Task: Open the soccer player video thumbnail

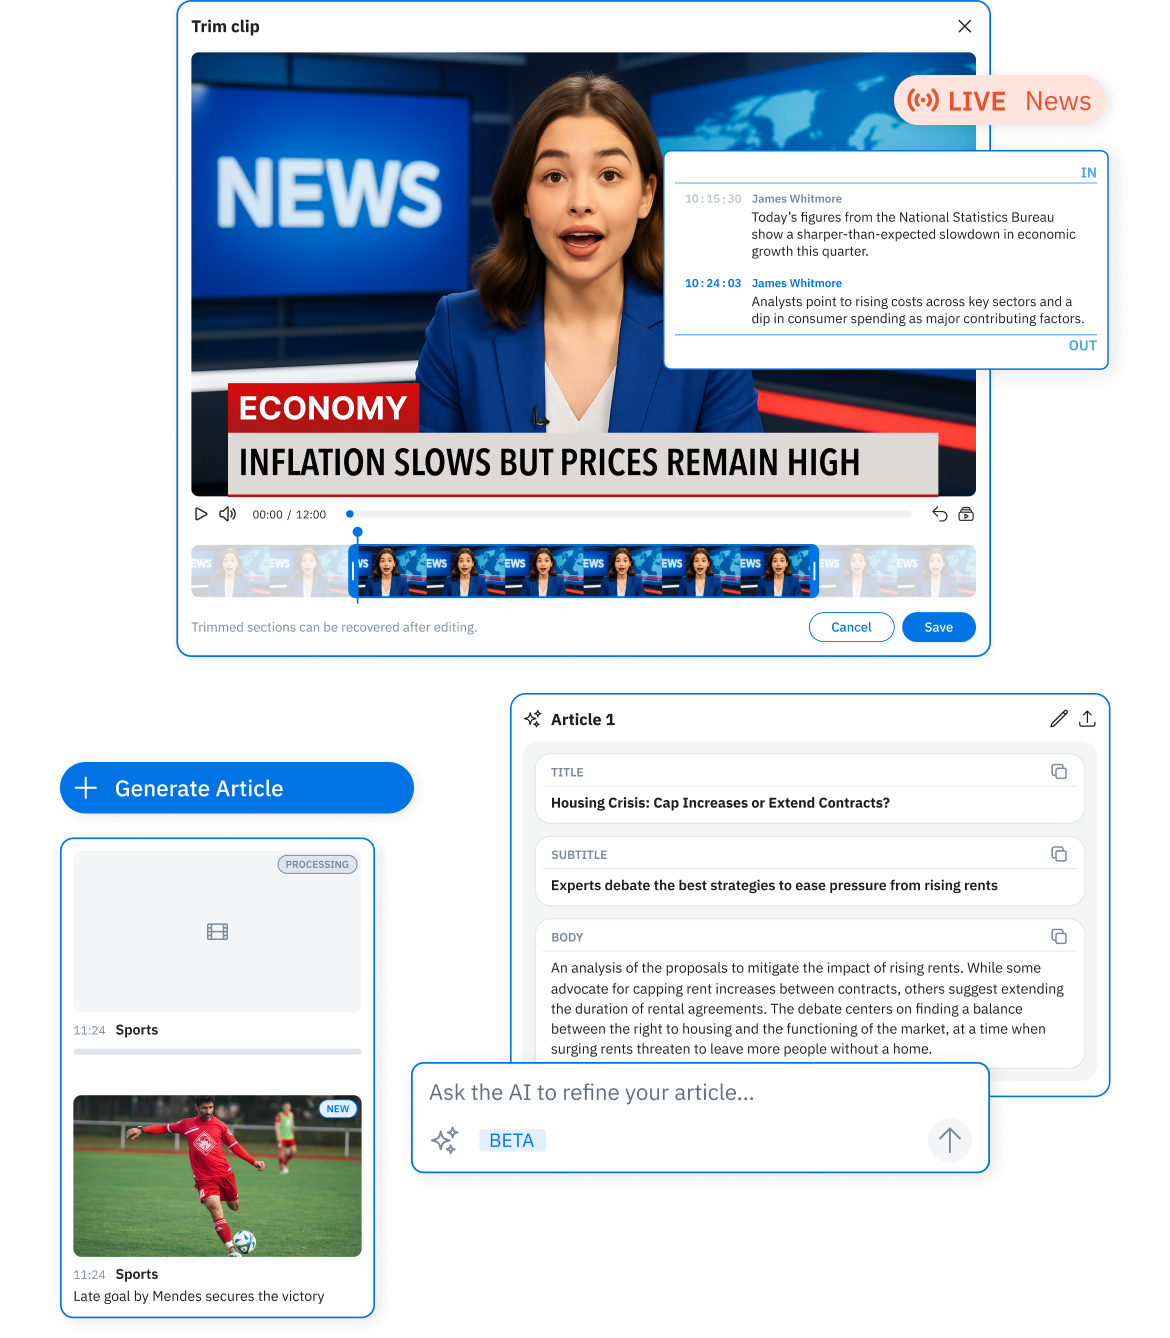Action: tap(217, 1176)
